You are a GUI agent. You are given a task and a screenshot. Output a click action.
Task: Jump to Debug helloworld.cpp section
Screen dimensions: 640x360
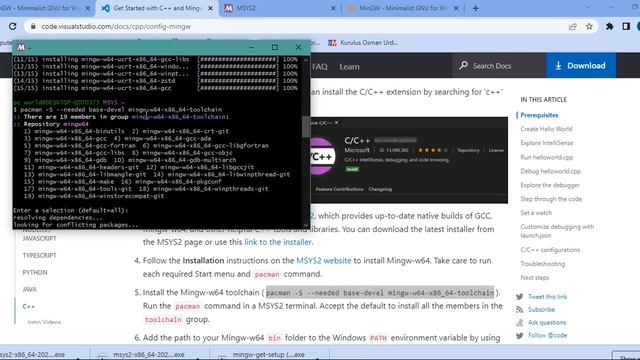click(550, 171)
